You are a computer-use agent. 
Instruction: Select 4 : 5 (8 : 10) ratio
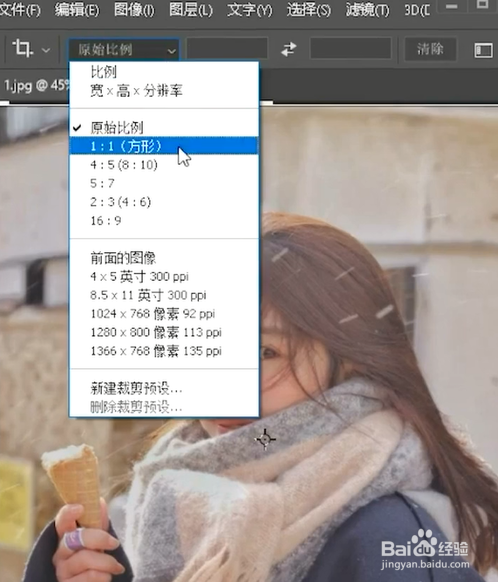pos(164,164)
